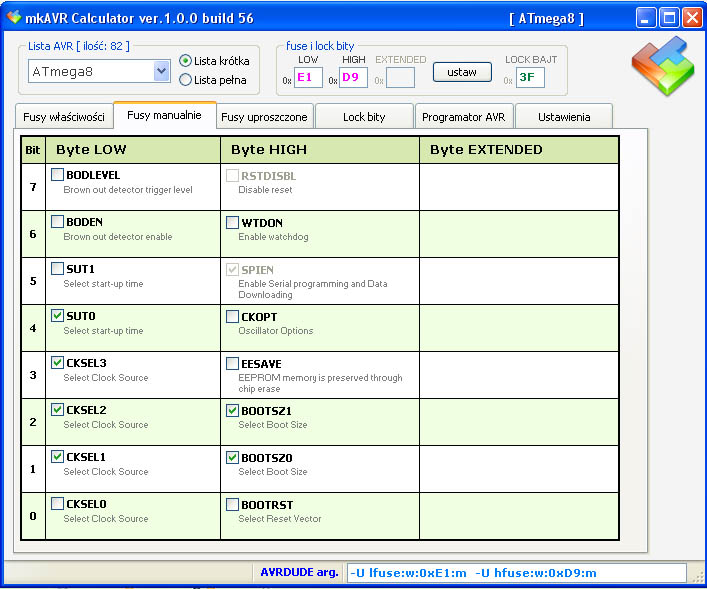Click the 'AVRDUDE arg.' label
This screenshot has height=589, width=707.
coord(299,572)
